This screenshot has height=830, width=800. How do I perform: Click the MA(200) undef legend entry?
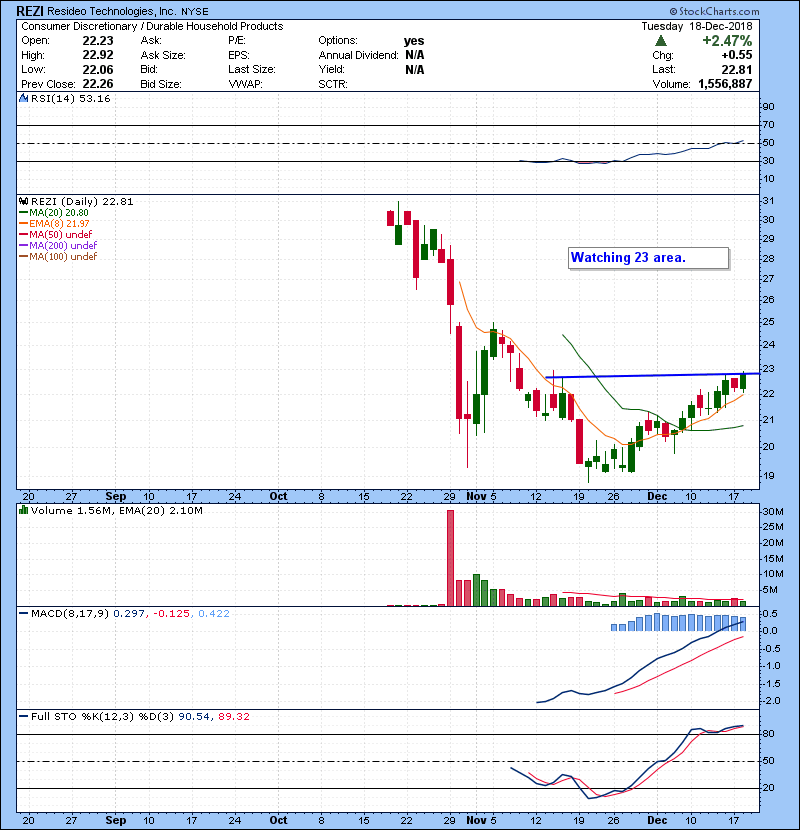pos(58,246)
